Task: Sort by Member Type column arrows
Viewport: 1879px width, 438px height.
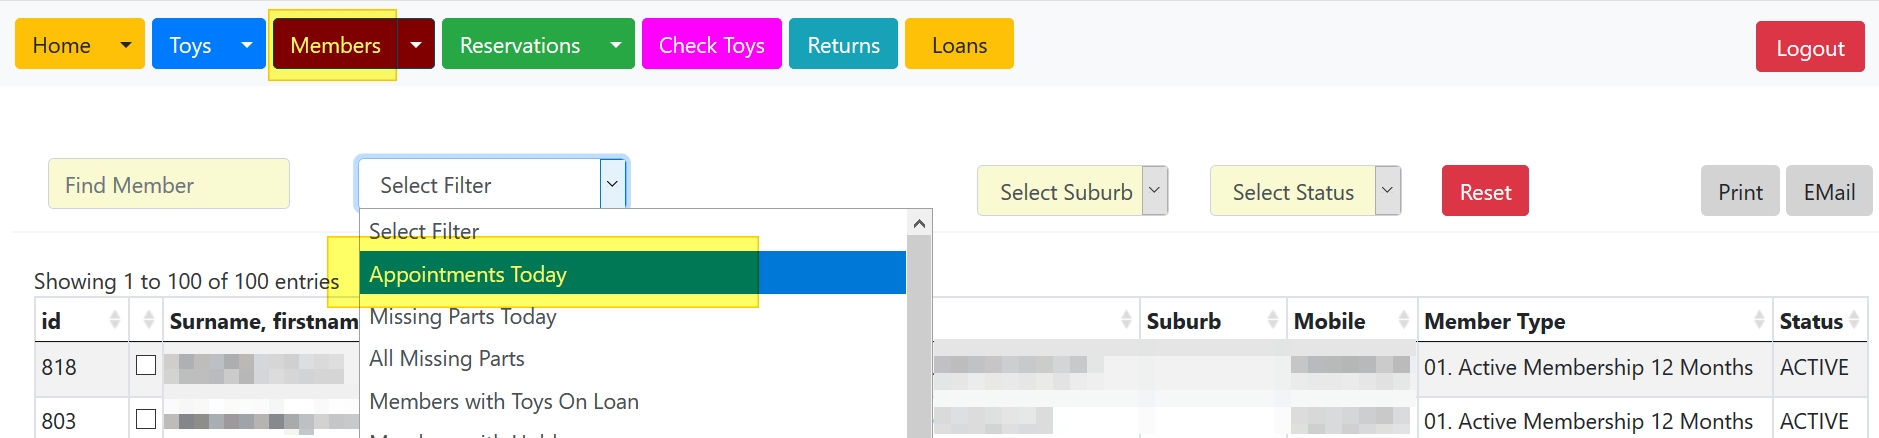Action: coord(1759,320)
